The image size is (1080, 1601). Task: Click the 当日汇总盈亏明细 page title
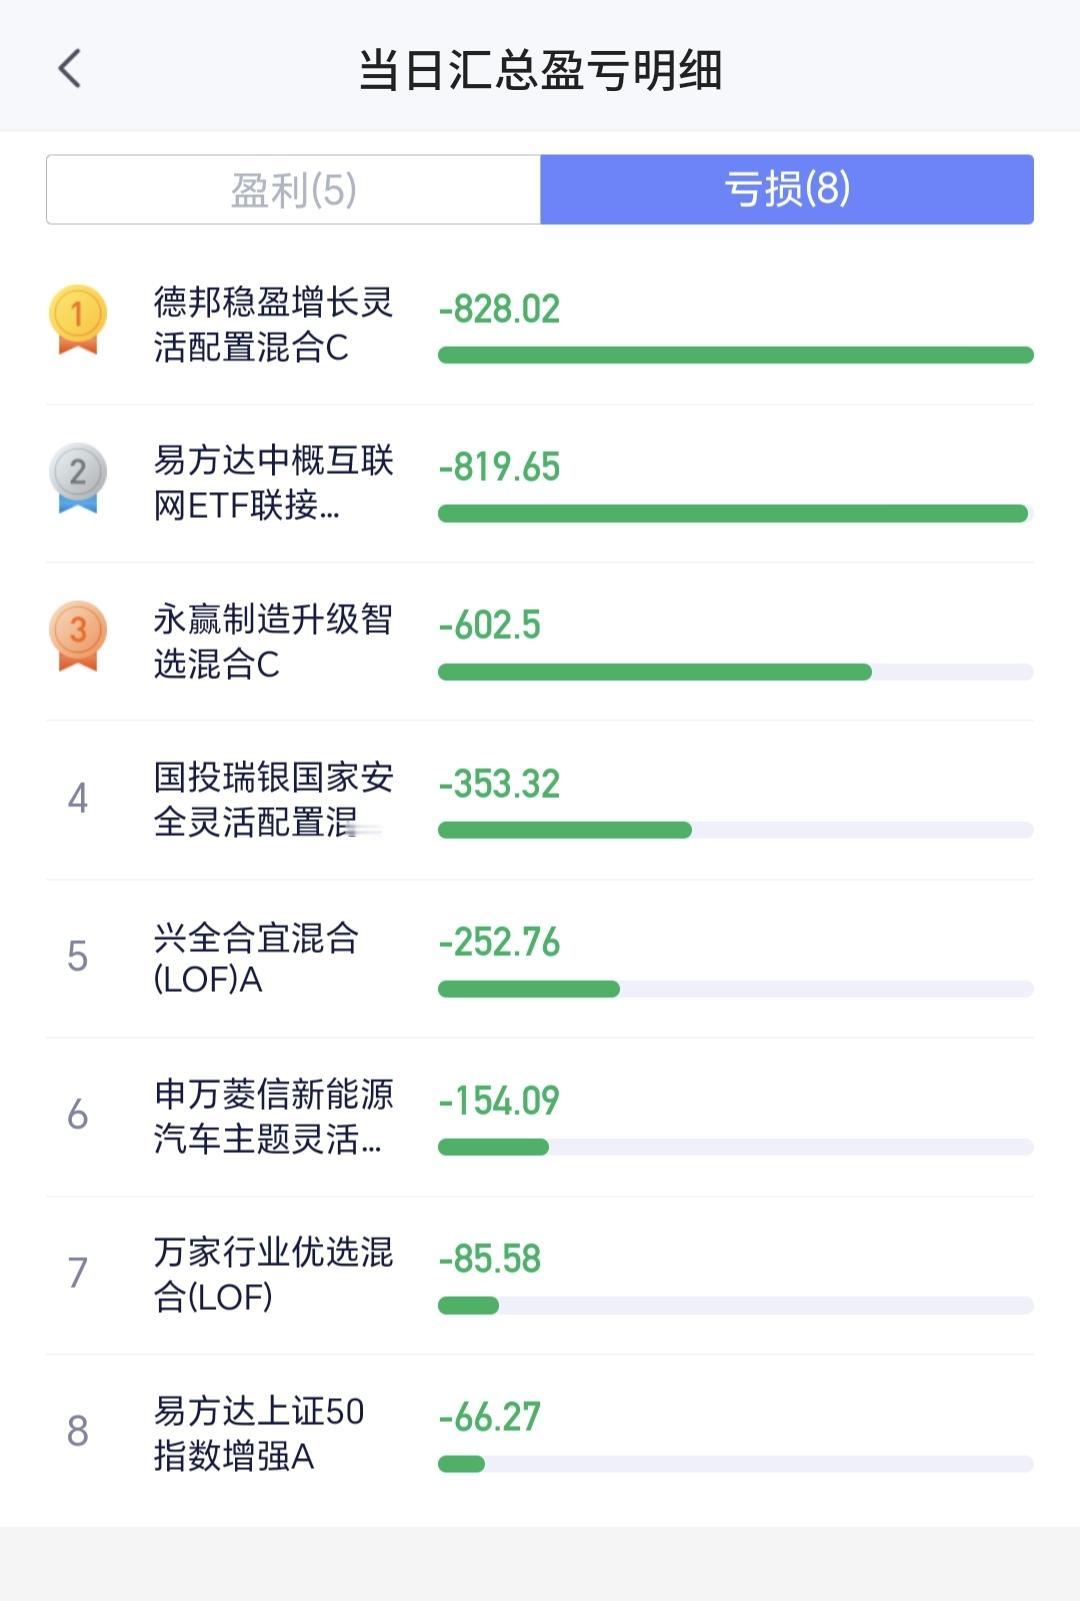tap(540, 70)
